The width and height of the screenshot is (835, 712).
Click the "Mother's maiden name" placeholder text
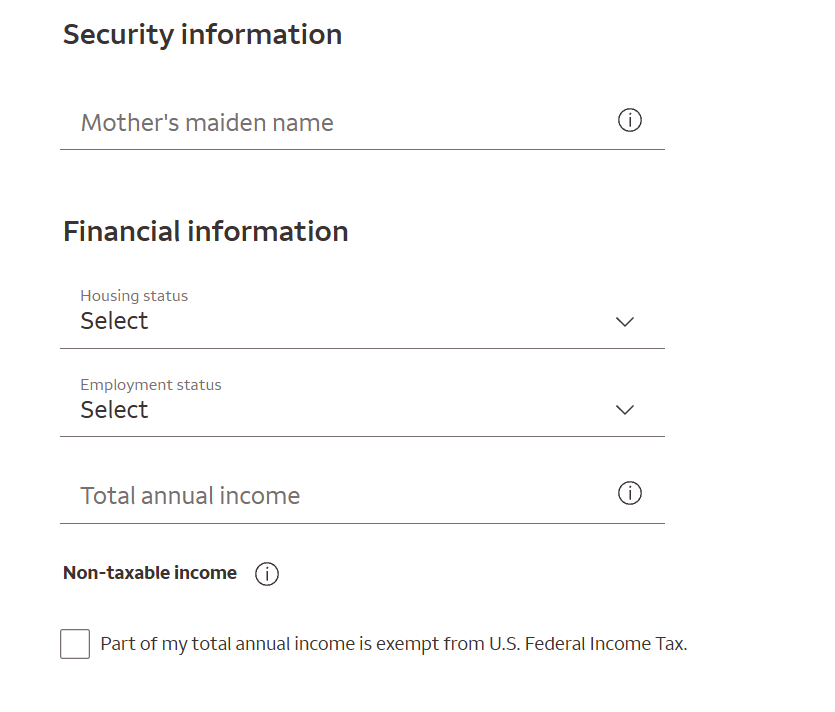[207, 123]
